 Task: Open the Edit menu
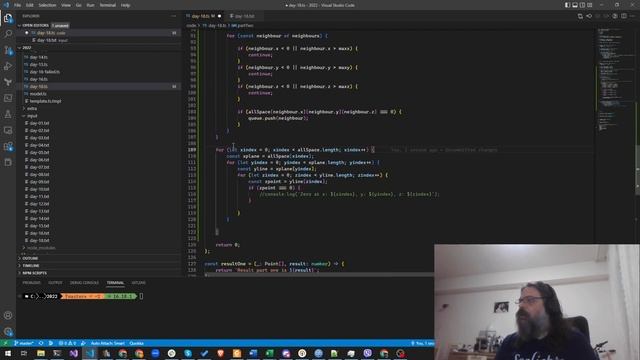click(x=30, y=5)
